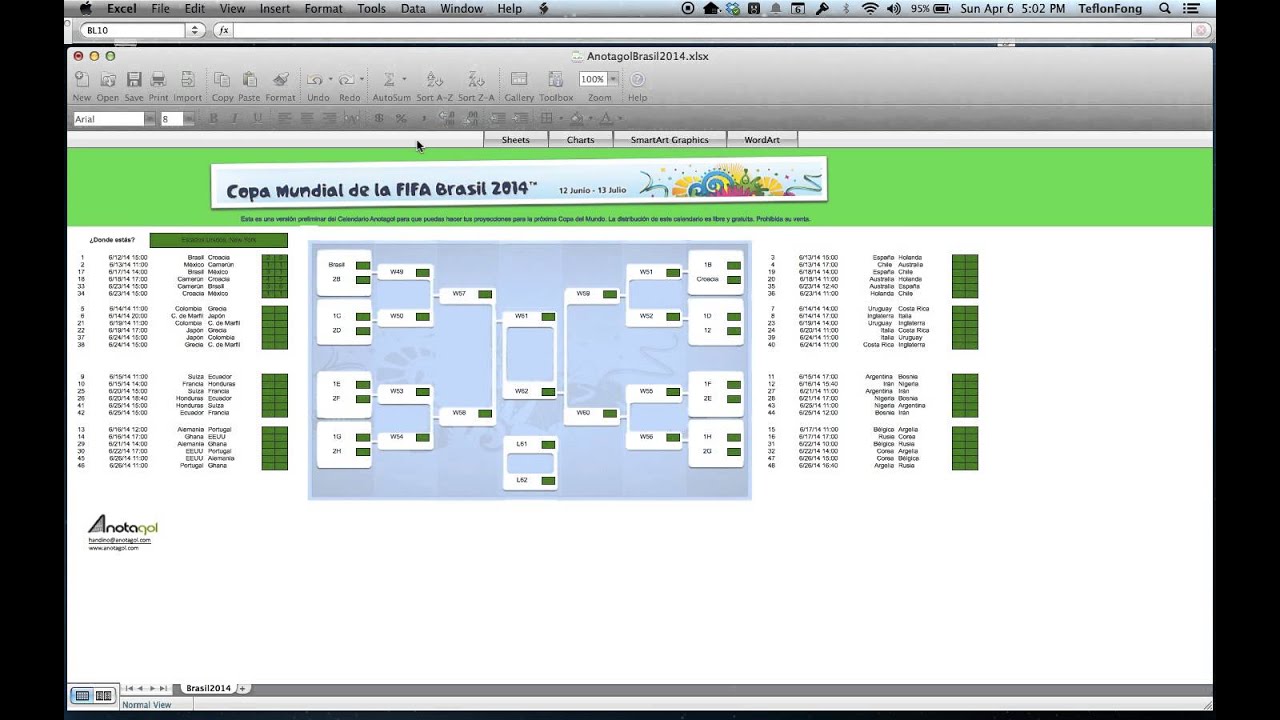Click the Copy toolbar icon
Screen dimensions: 1280x720
click(x=222, y=79)
